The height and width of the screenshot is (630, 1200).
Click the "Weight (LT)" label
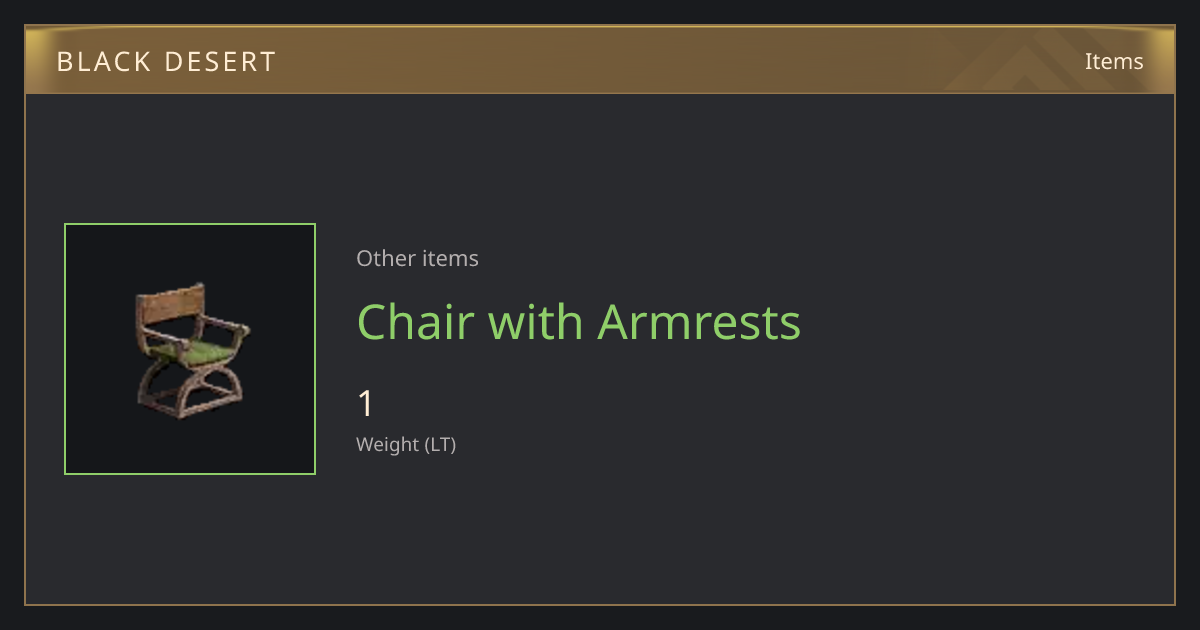pos(406,445)
